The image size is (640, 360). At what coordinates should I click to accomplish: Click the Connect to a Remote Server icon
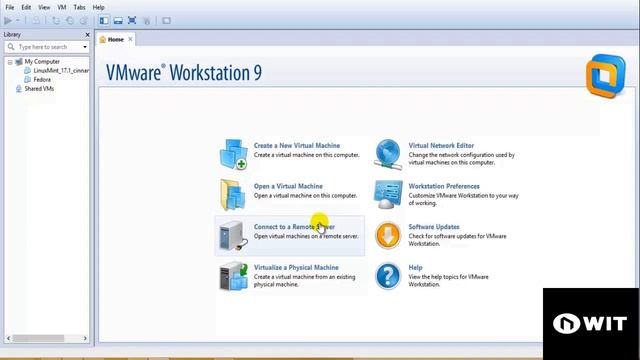[233, 236]
